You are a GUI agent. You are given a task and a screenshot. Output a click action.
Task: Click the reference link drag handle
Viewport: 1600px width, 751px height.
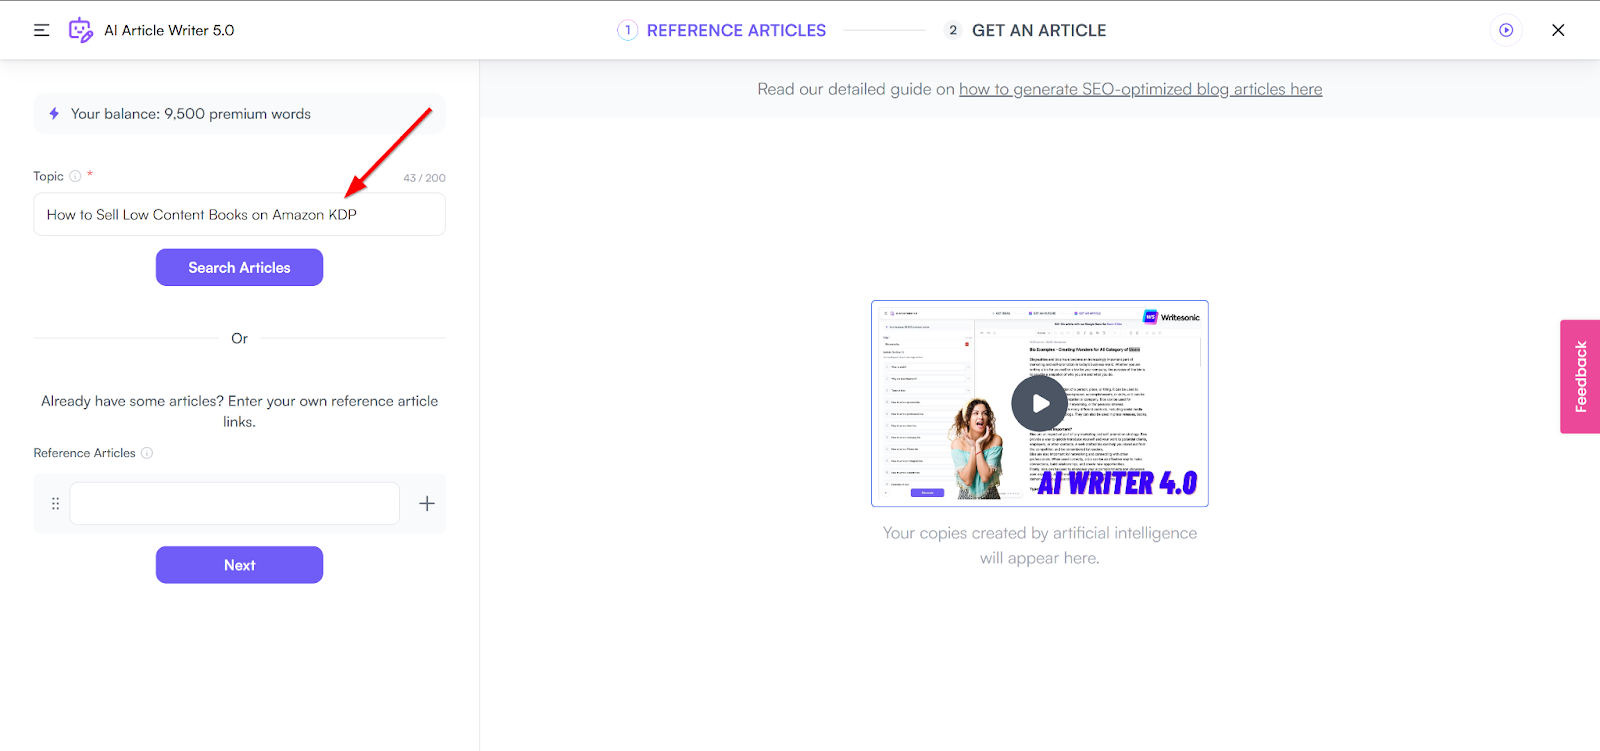click(55, 504)
